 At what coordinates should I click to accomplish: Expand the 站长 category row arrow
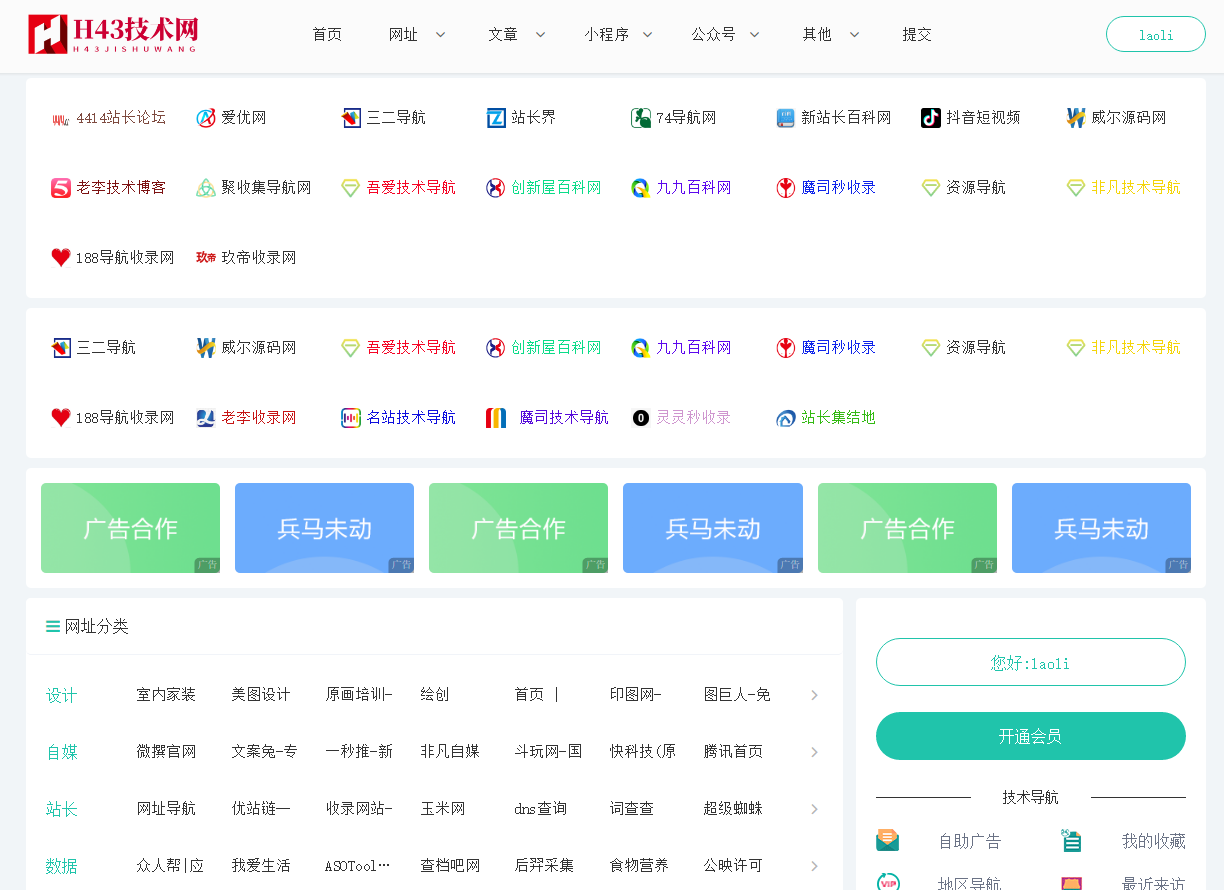[814, 809]
